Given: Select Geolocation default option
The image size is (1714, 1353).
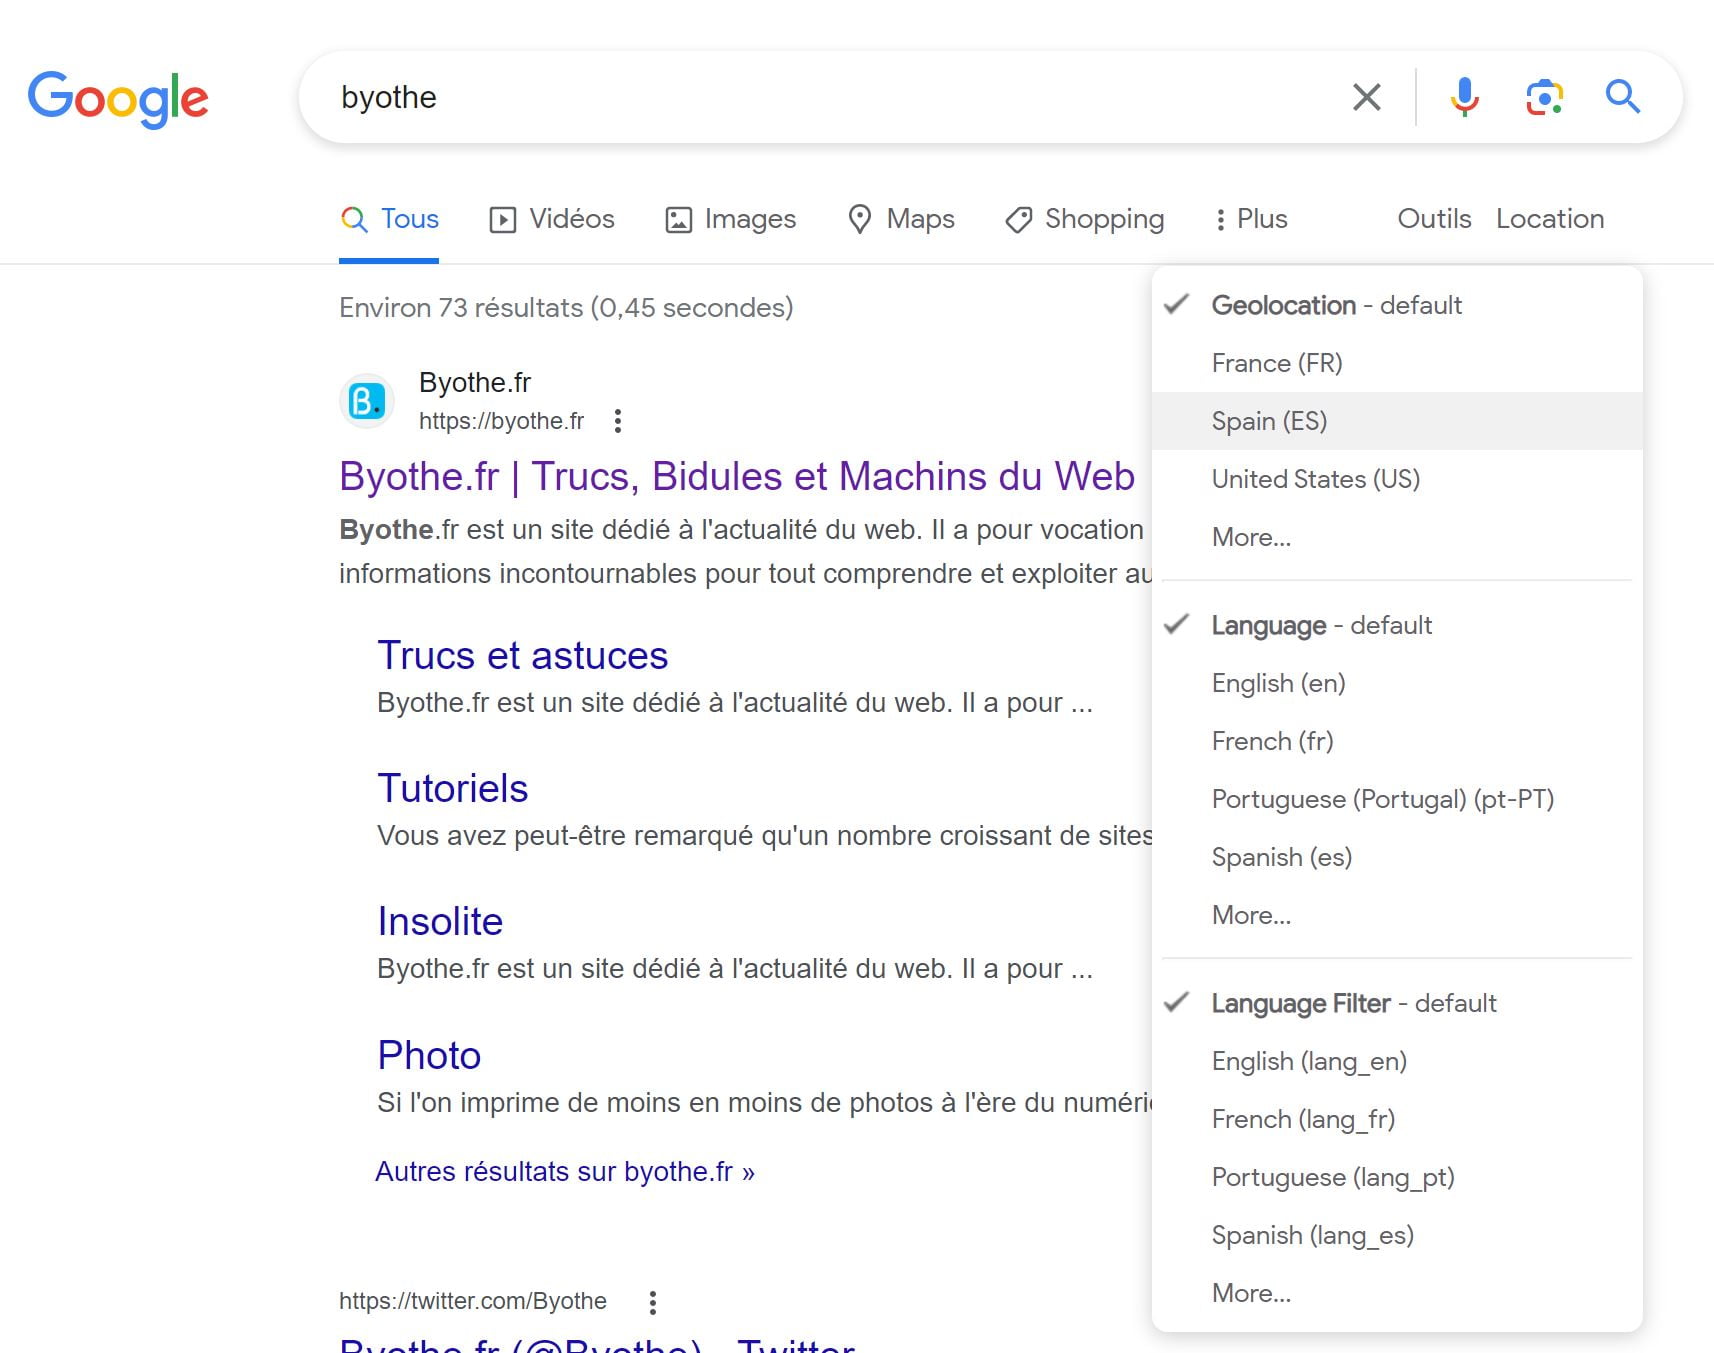Looking at the screenshot, I should click(x=1397, y=305).
